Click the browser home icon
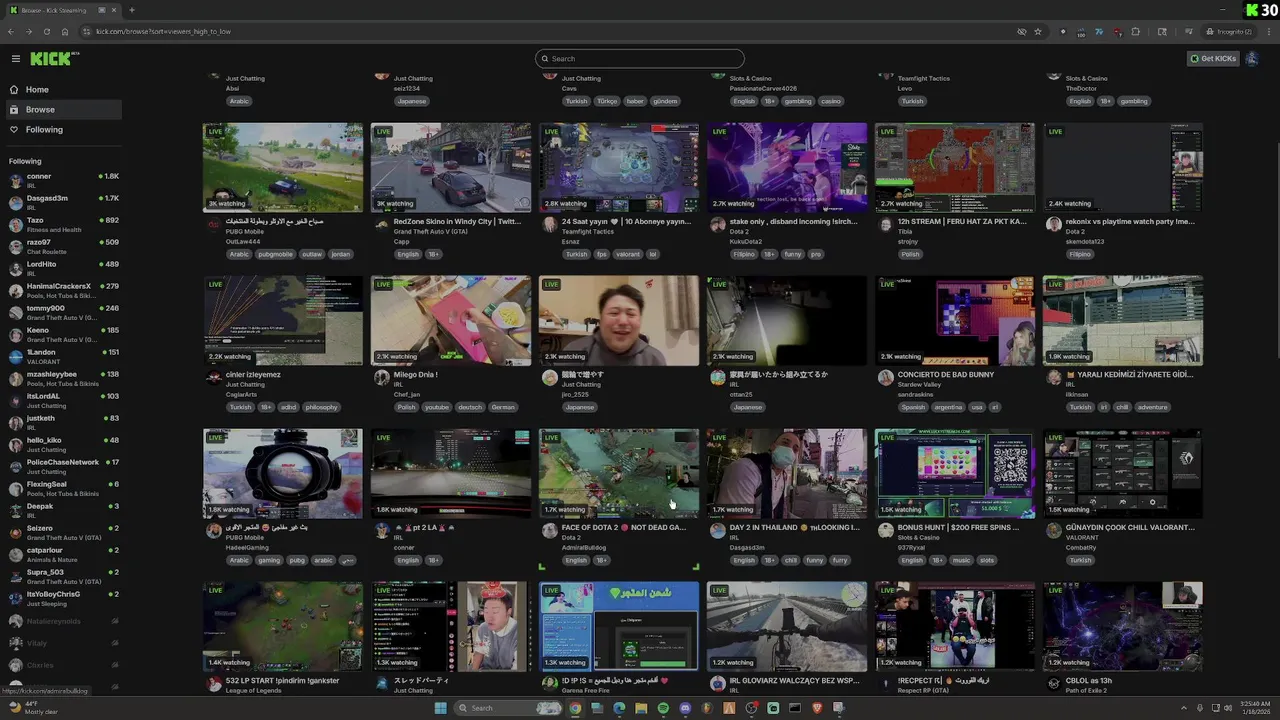This screenshot has width=1280, height=720. point(65,31)
